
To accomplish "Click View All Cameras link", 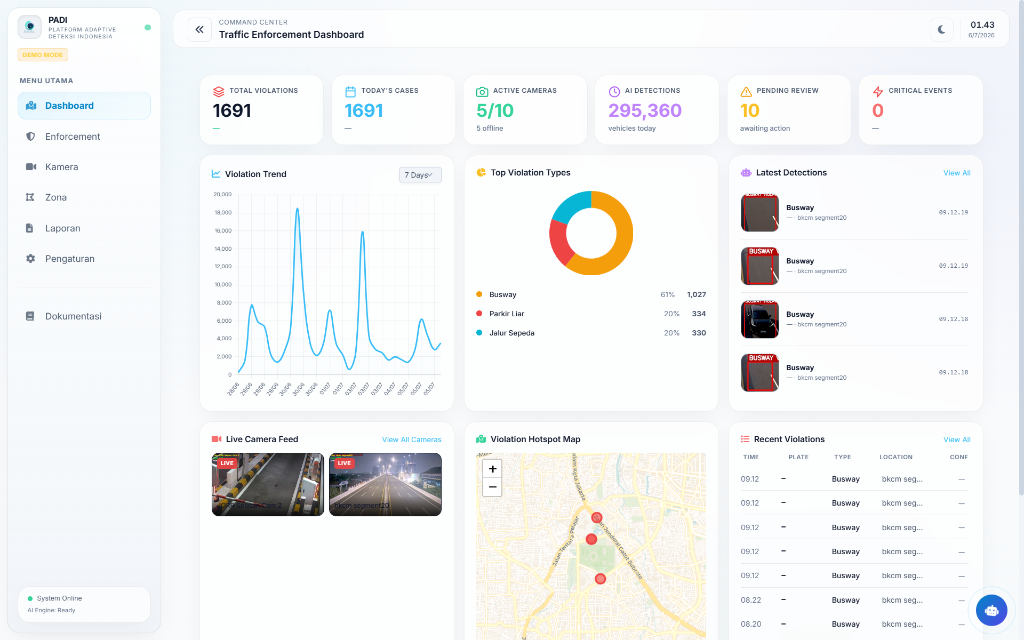I will coord(411,440).
